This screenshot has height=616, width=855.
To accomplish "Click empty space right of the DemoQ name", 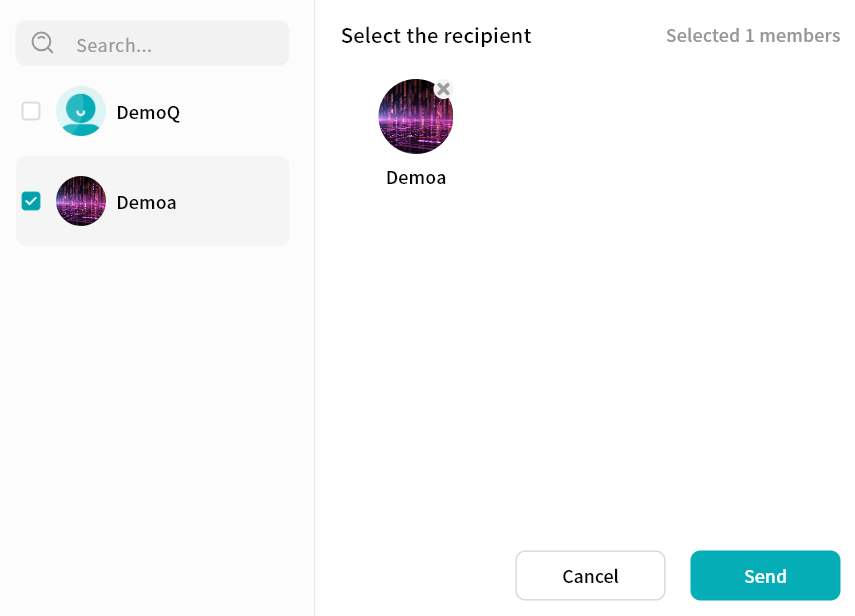I will pyautogui.click(x=240, y=112).
